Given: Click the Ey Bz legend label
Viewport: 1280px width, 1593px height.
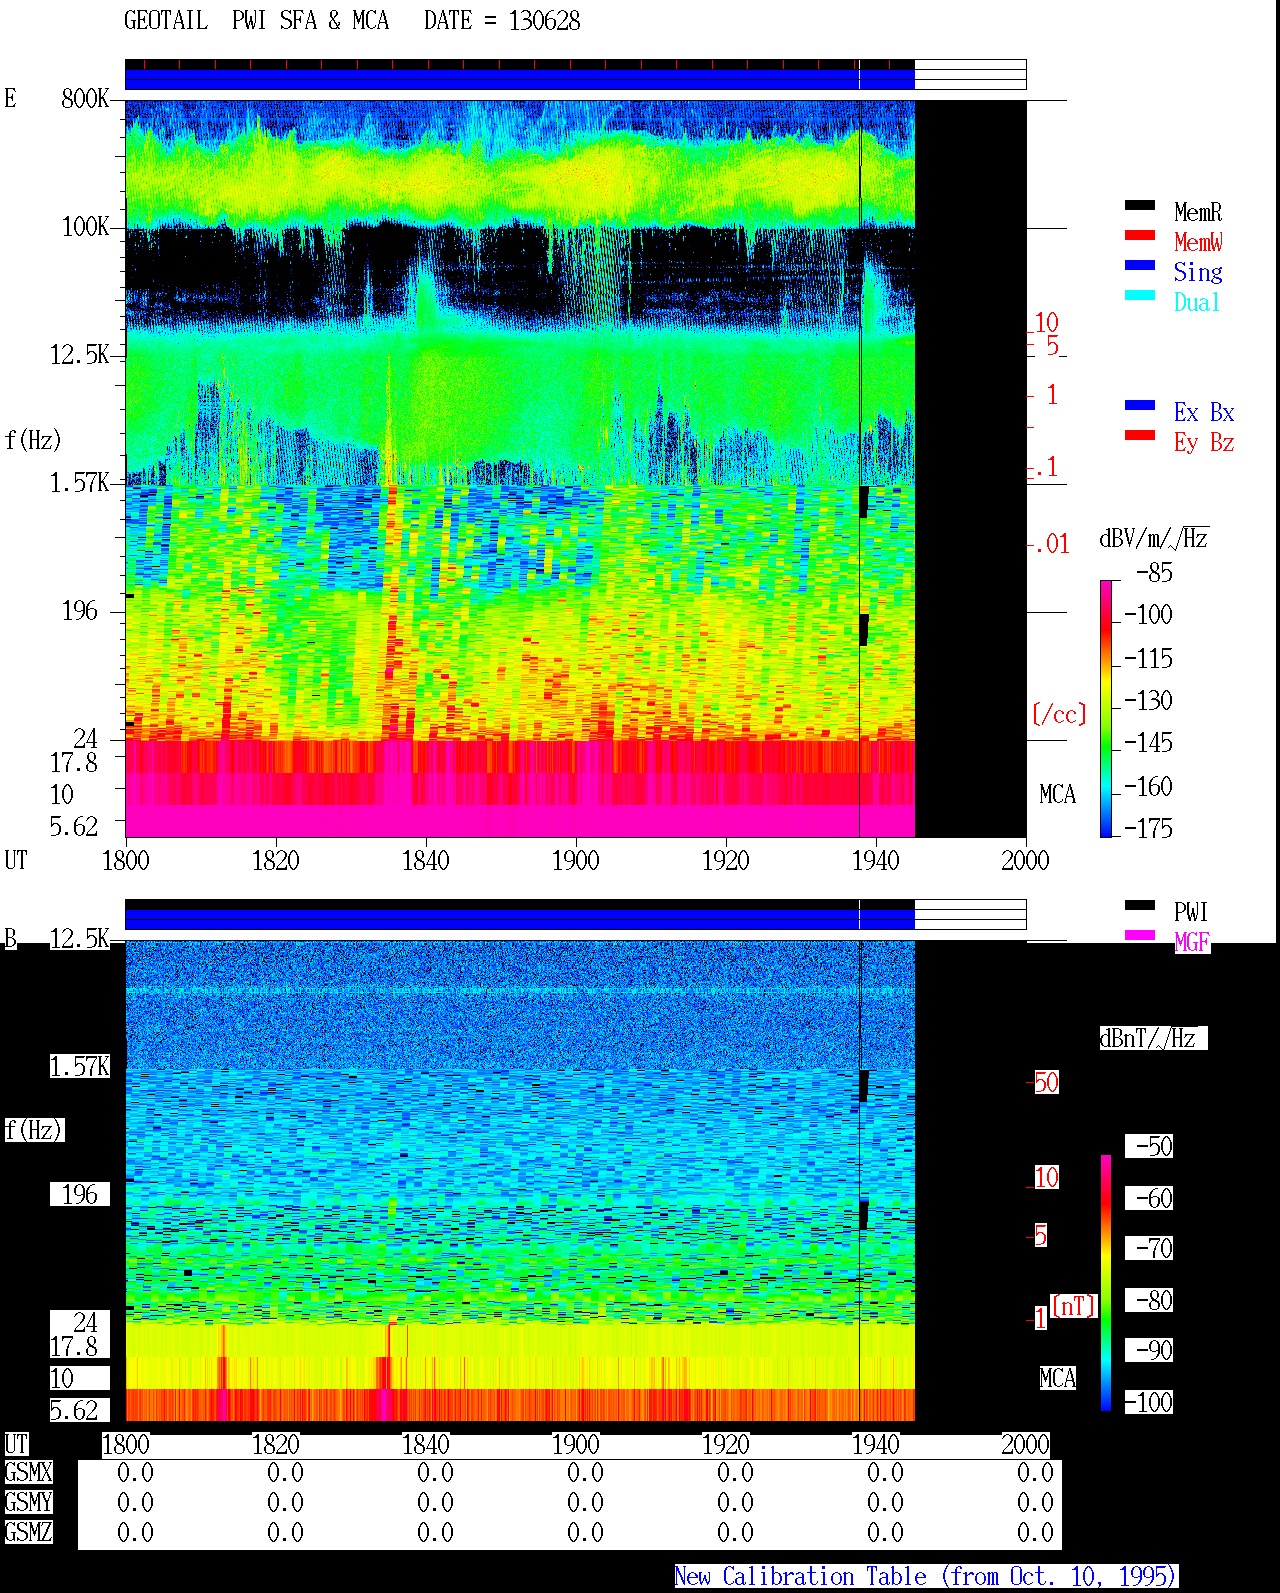Looking at the screenshot, I should (x=1204, y=442).
